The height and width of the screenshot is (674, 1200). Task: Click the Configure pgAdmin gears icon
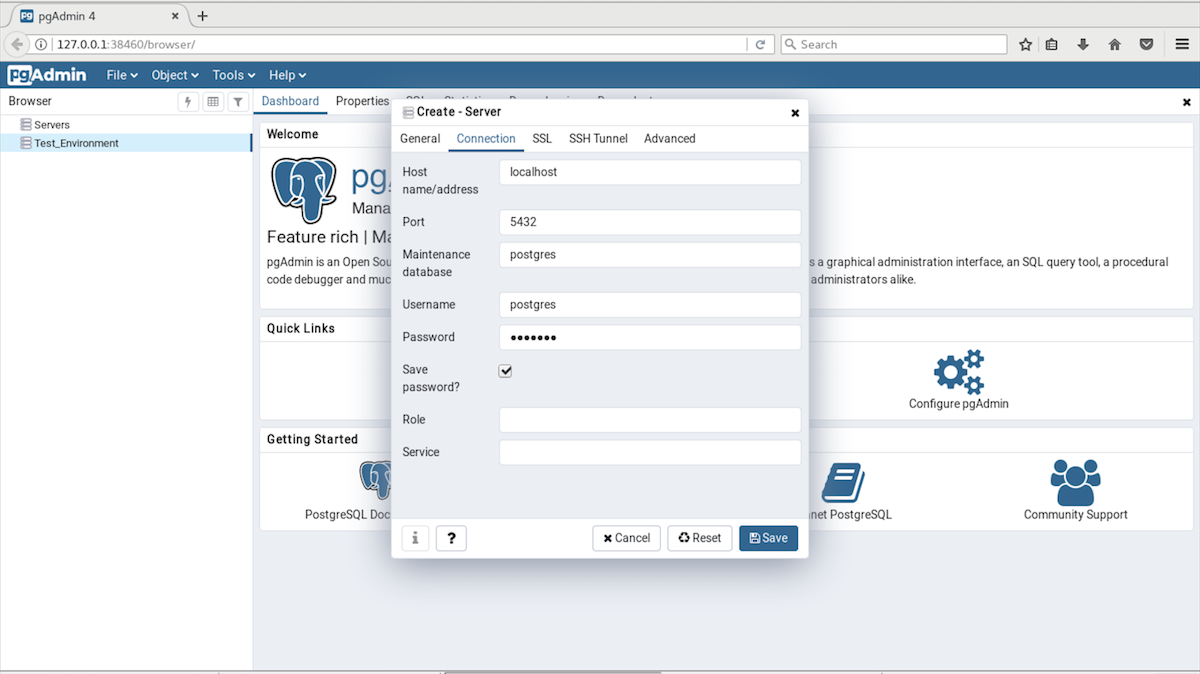coord(958,372)
